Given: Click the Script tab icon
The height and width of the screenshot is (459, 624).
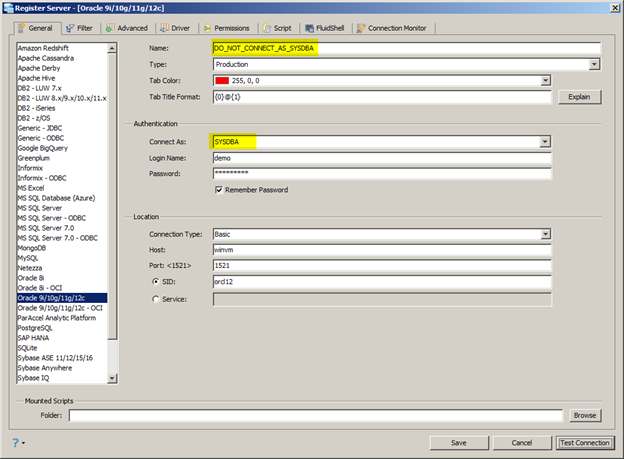Looking at the screenshot, I should click(x=267, y=28).
